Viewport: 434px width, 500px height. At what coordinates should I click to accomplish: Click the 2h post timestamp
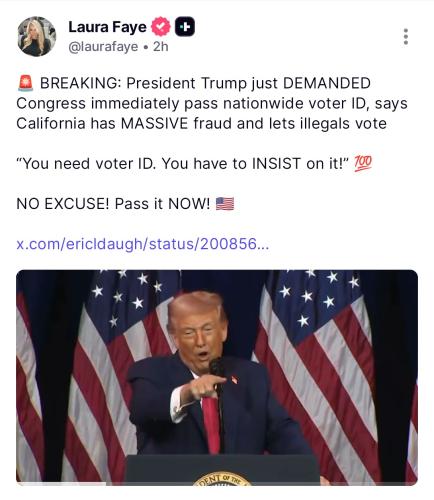(x=161, y=47)
